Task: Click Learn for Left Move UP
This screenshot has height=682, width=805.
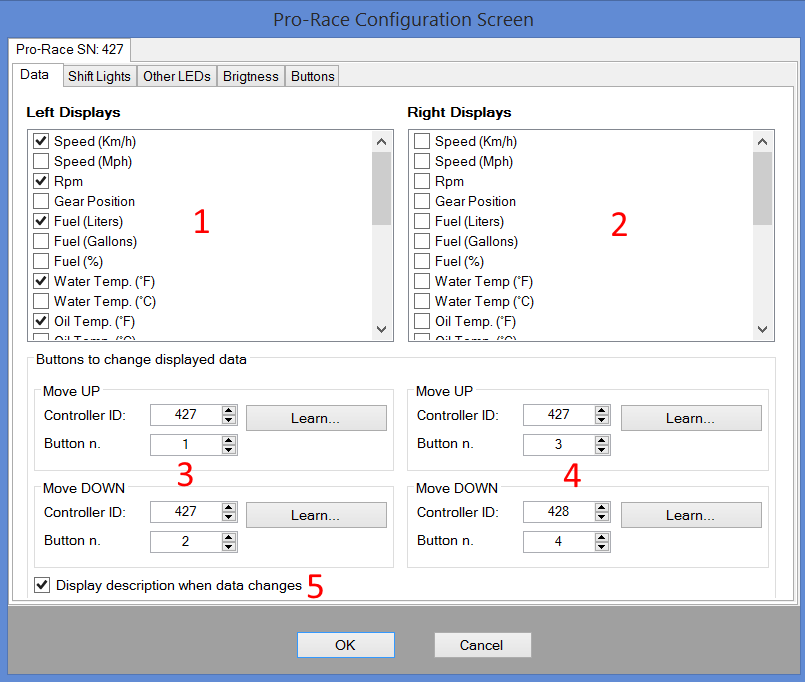Action: [x=315, y=418]
